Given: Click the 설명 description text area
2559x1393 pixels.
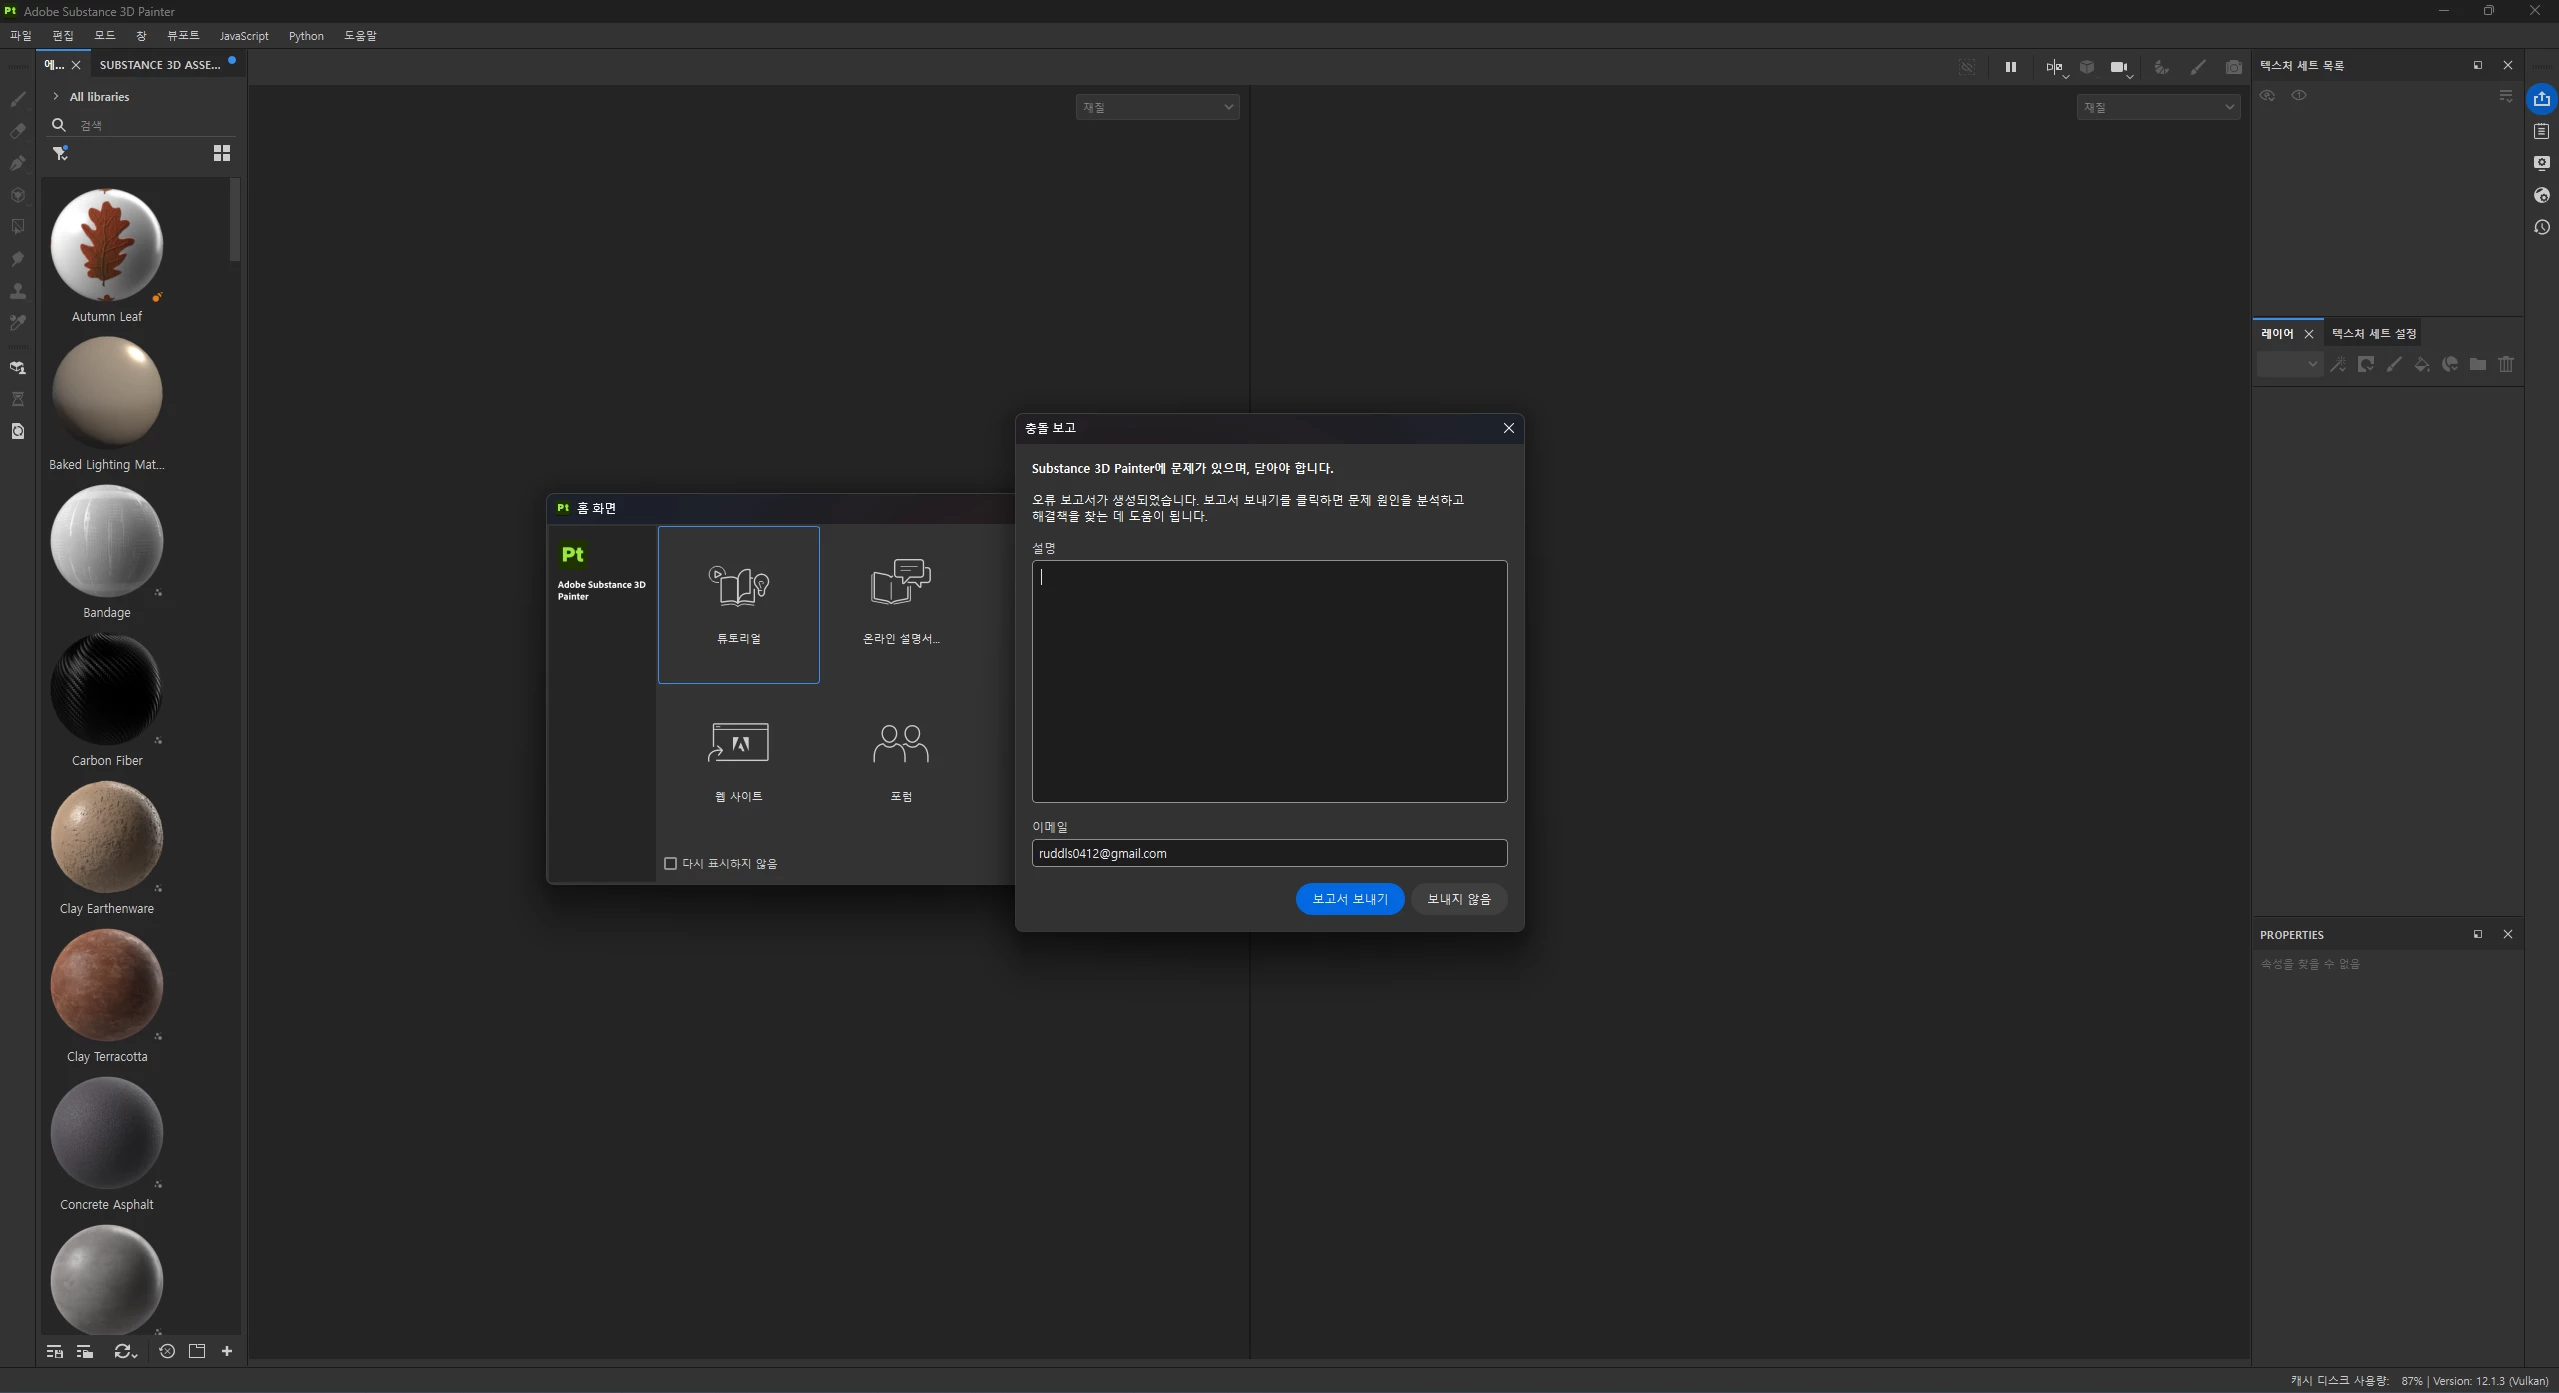Looking at the screenshot, I should click(1269, 681).
